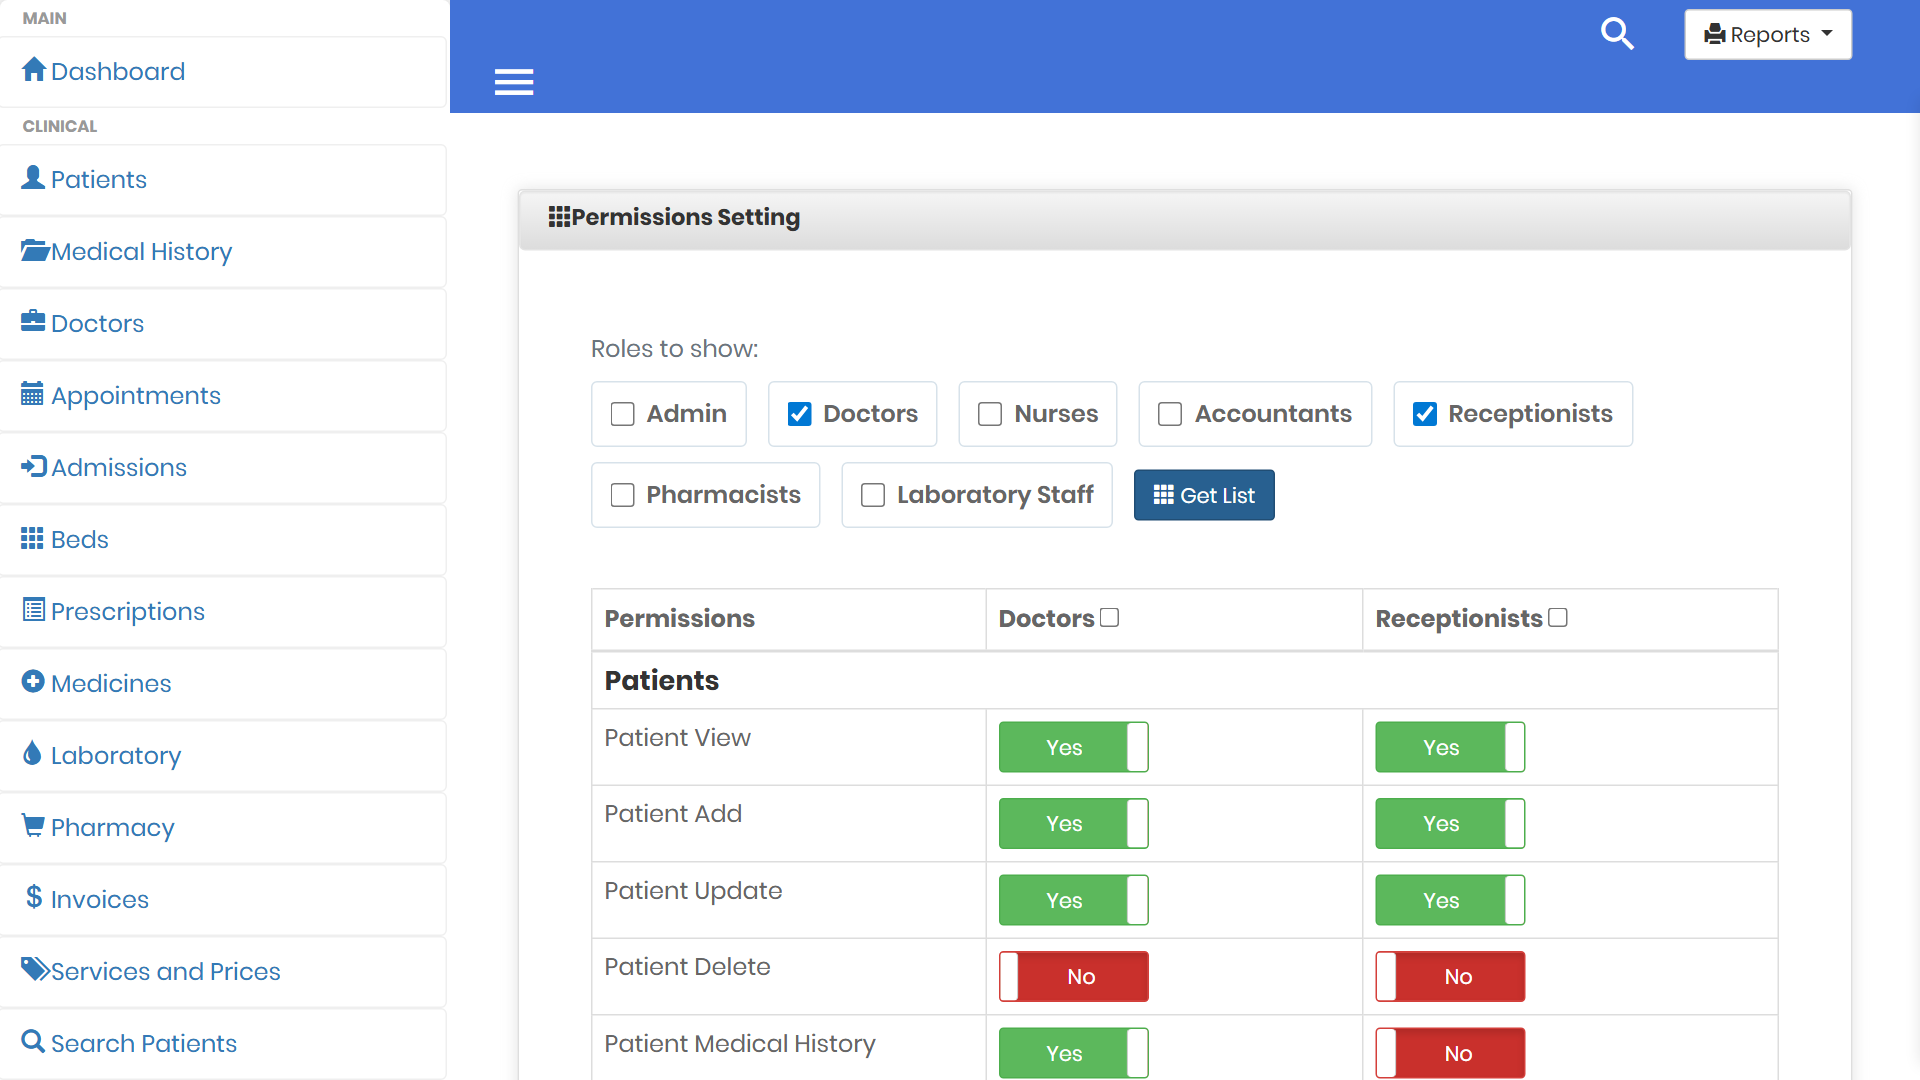Click the Dashboard home icon

pyautogui.click(x=34, y=70)
